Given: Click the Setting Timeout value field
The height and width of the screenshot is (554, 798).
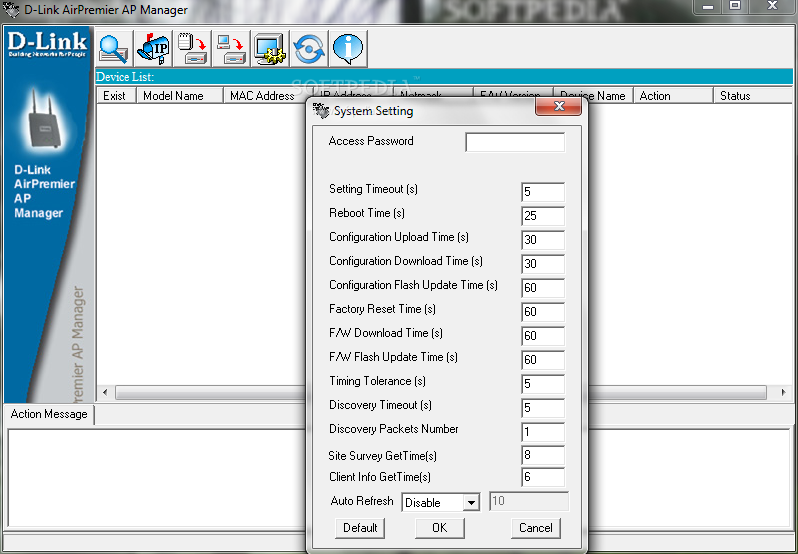Looking at the screenshot, I should coord(543,192).
